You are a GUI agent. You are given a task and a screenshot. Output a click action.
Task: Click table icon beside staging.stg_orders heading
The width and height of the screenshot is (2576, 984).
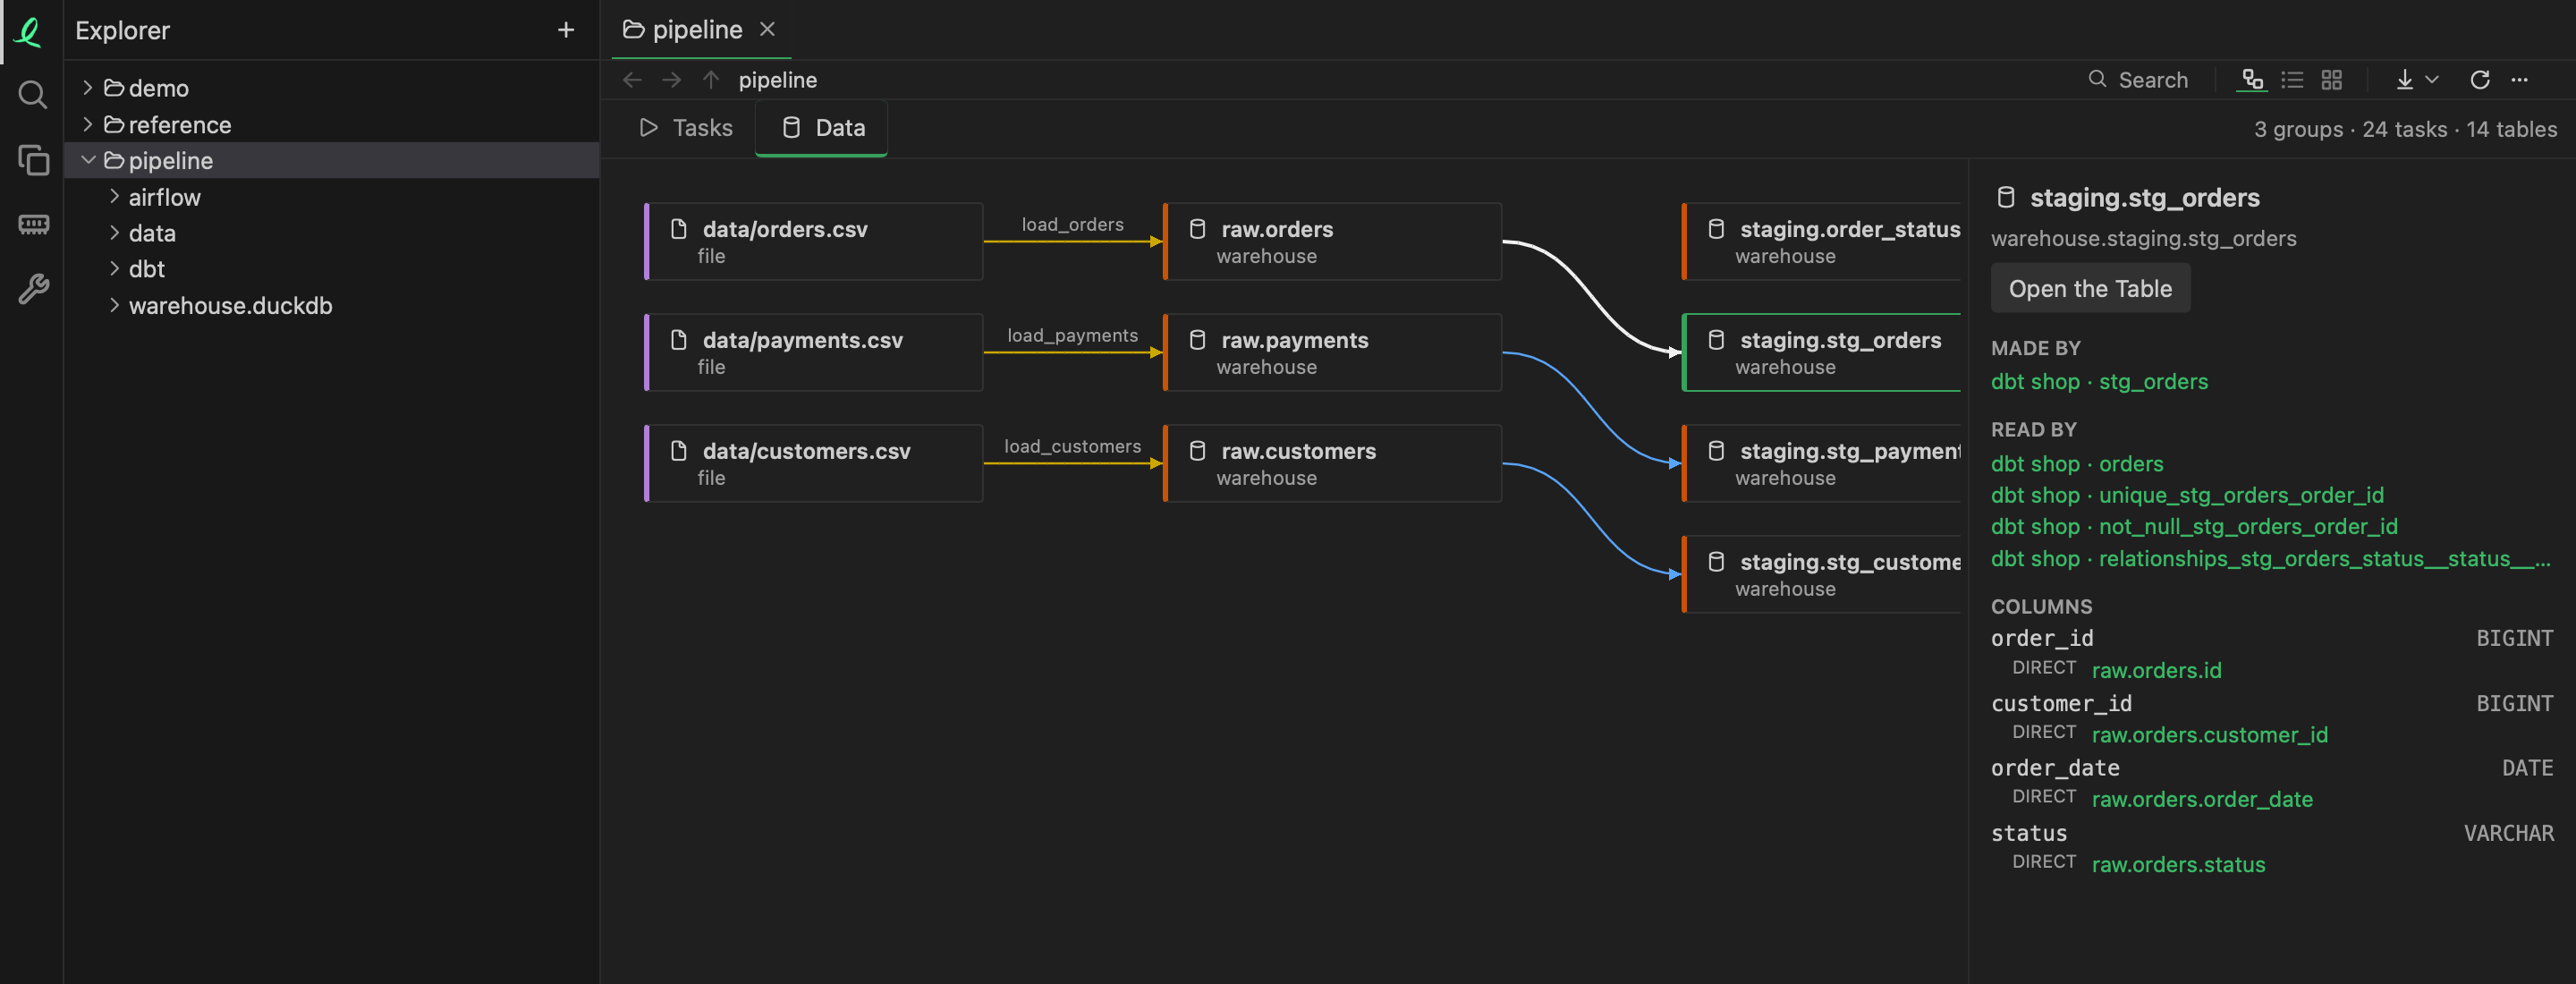tap(2005, 198)
